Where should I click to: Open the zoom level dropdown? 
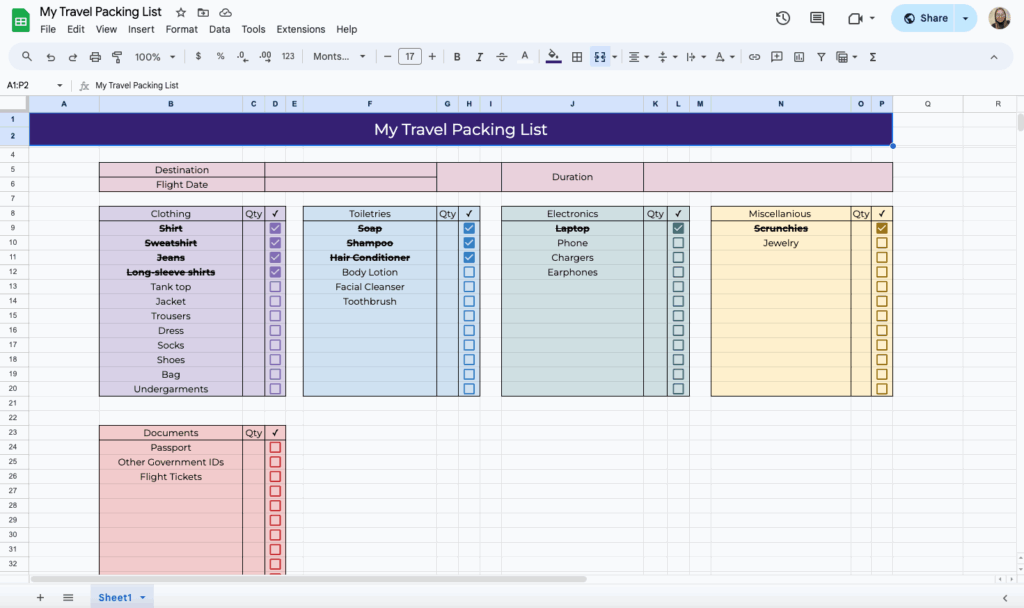(x=152, y=57)
